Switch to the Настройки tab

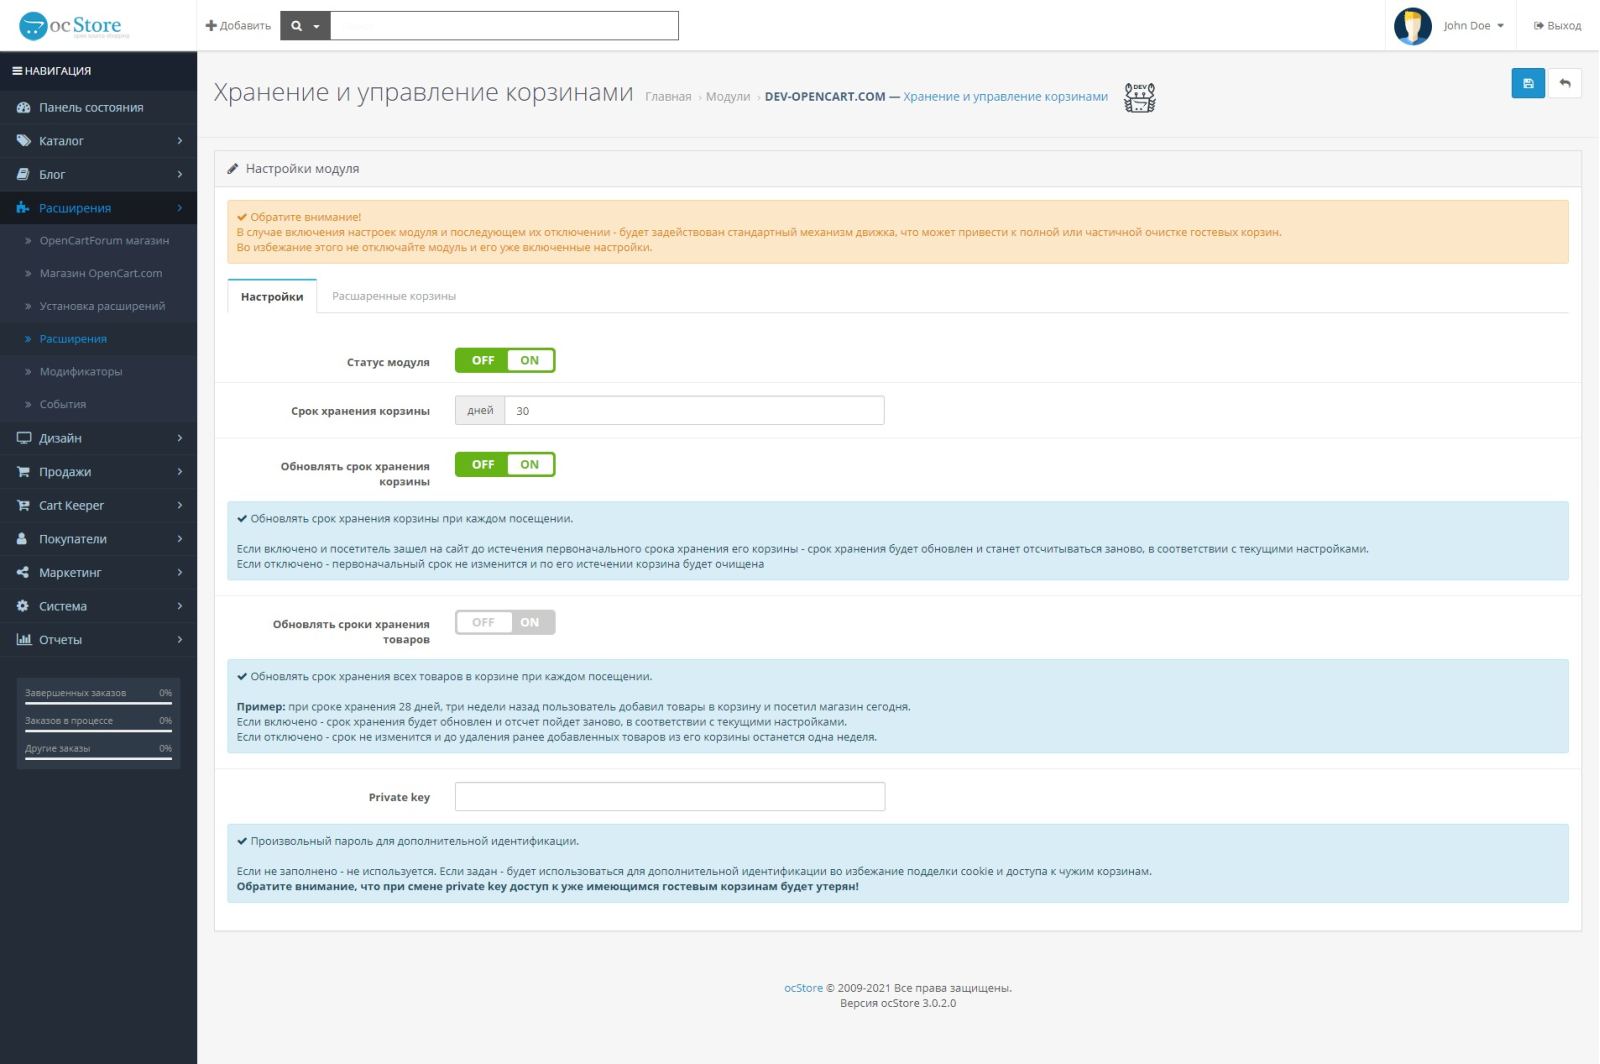[272, 296]
